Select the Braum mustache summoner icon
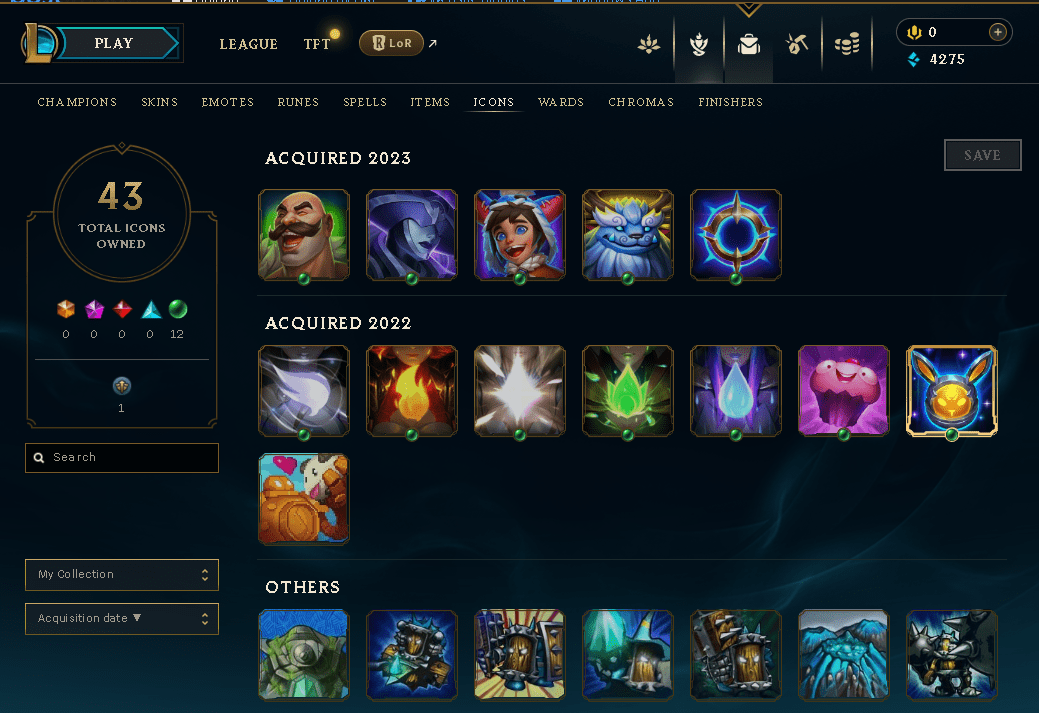1039x713 pixels. (303, 235)
